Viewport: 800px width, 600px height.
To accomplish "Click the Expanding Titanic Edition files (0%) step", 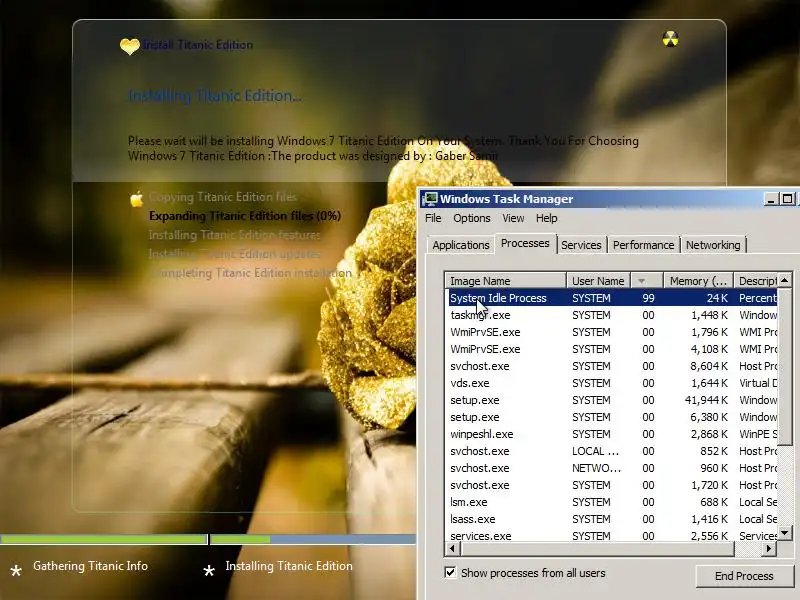I will click(x=245, y=216).
